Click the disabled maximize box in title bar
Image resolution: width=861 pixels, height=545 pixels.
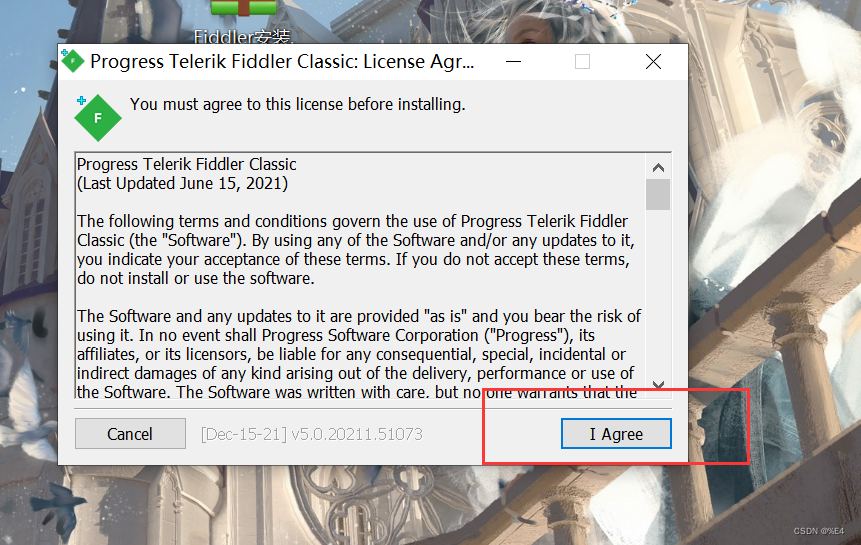583,61
